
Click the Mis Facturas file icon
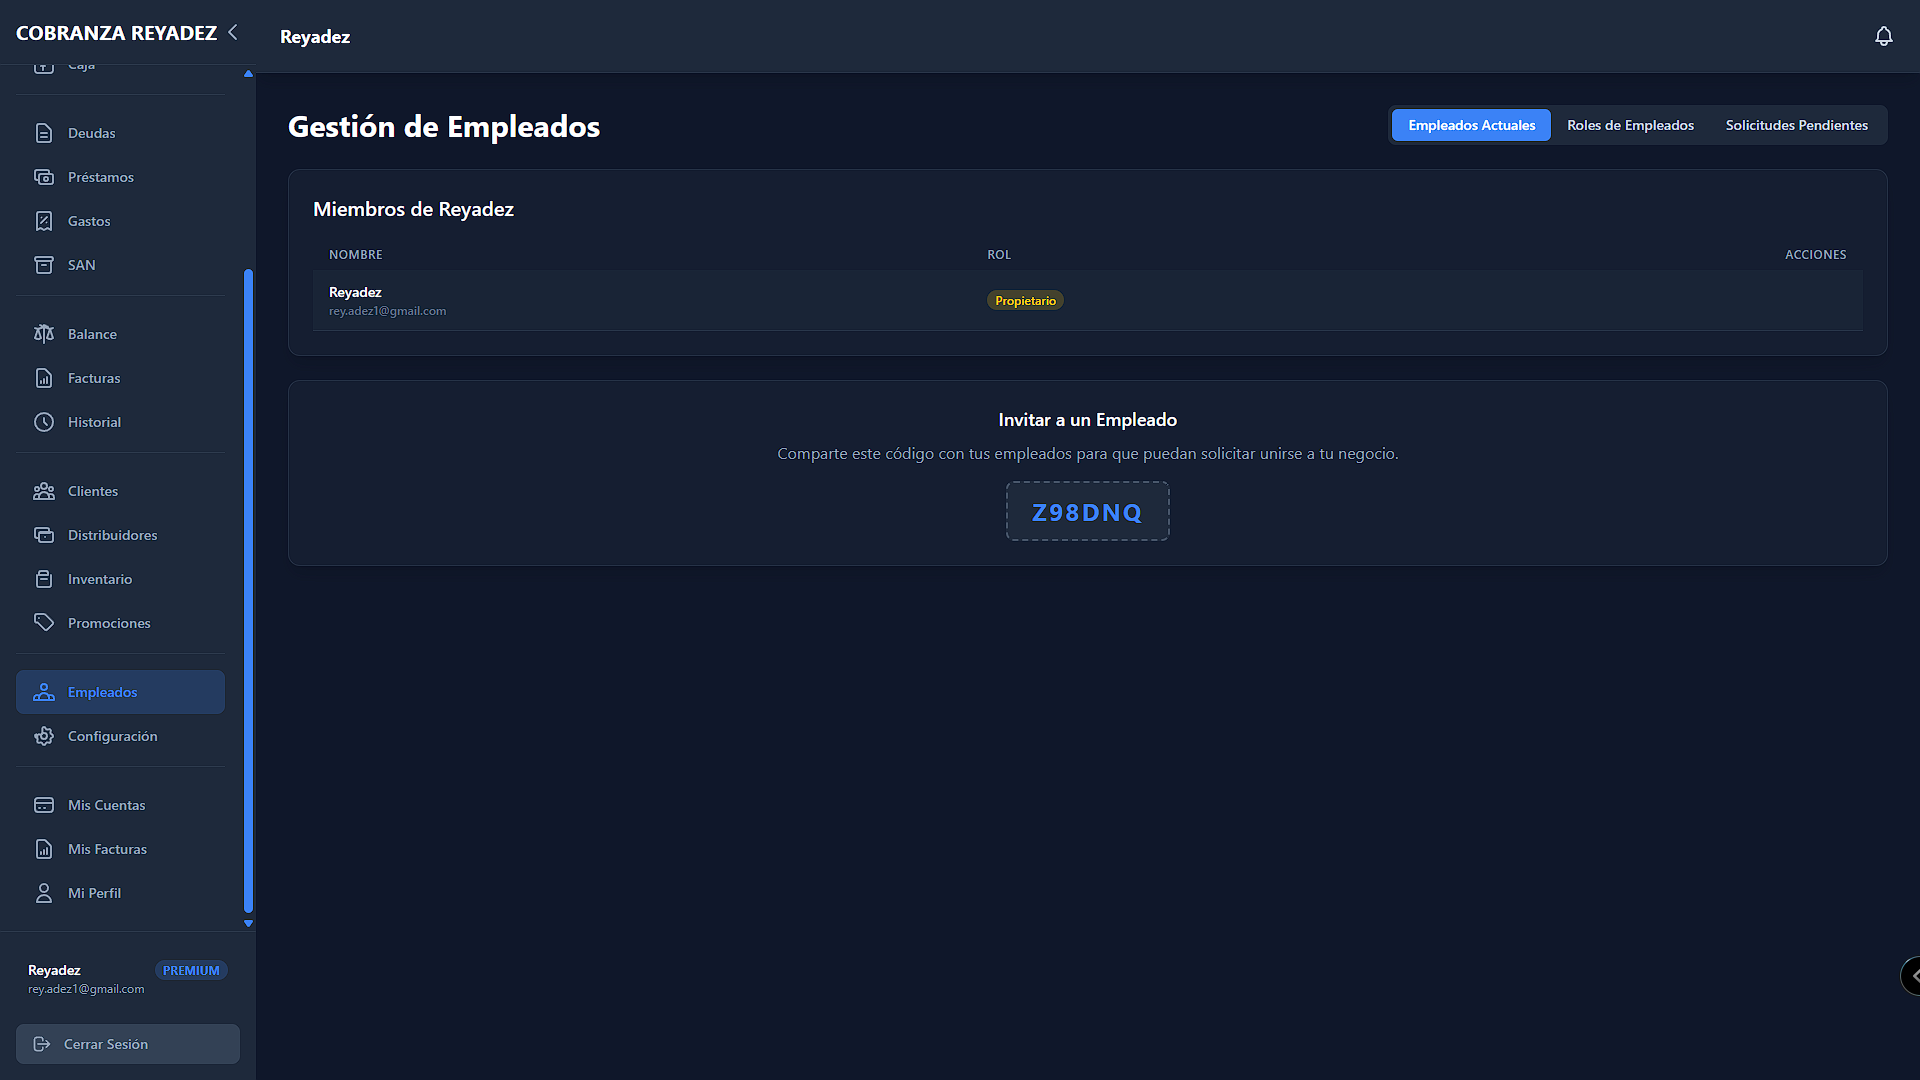pyautogui.click(x=44, y=849)
